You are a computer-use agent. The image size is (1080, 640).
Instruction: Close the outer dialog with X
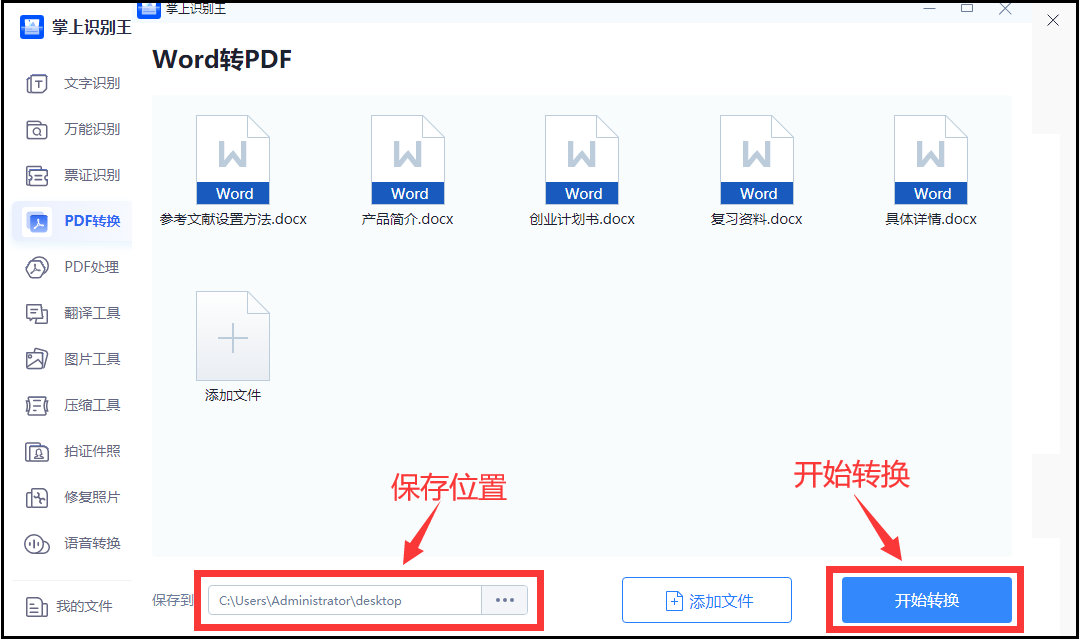click(x=1052, y=21)
